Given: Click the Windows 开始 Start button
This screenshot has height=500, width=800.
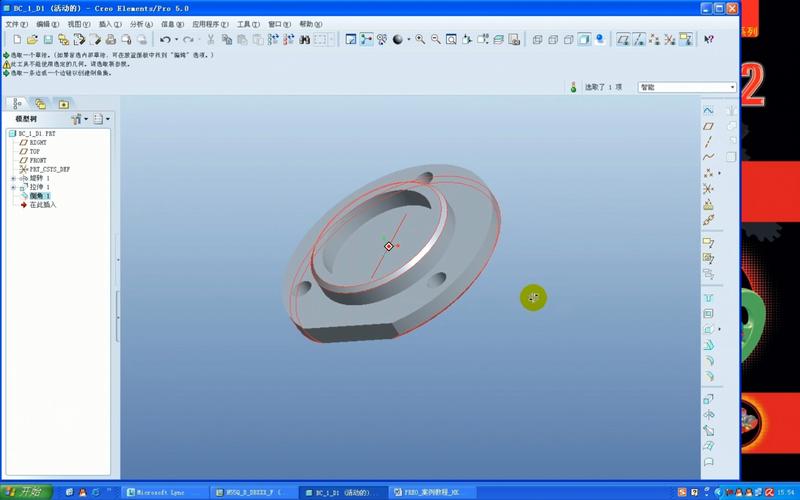Looking at the screenshot, I should 24,492.
